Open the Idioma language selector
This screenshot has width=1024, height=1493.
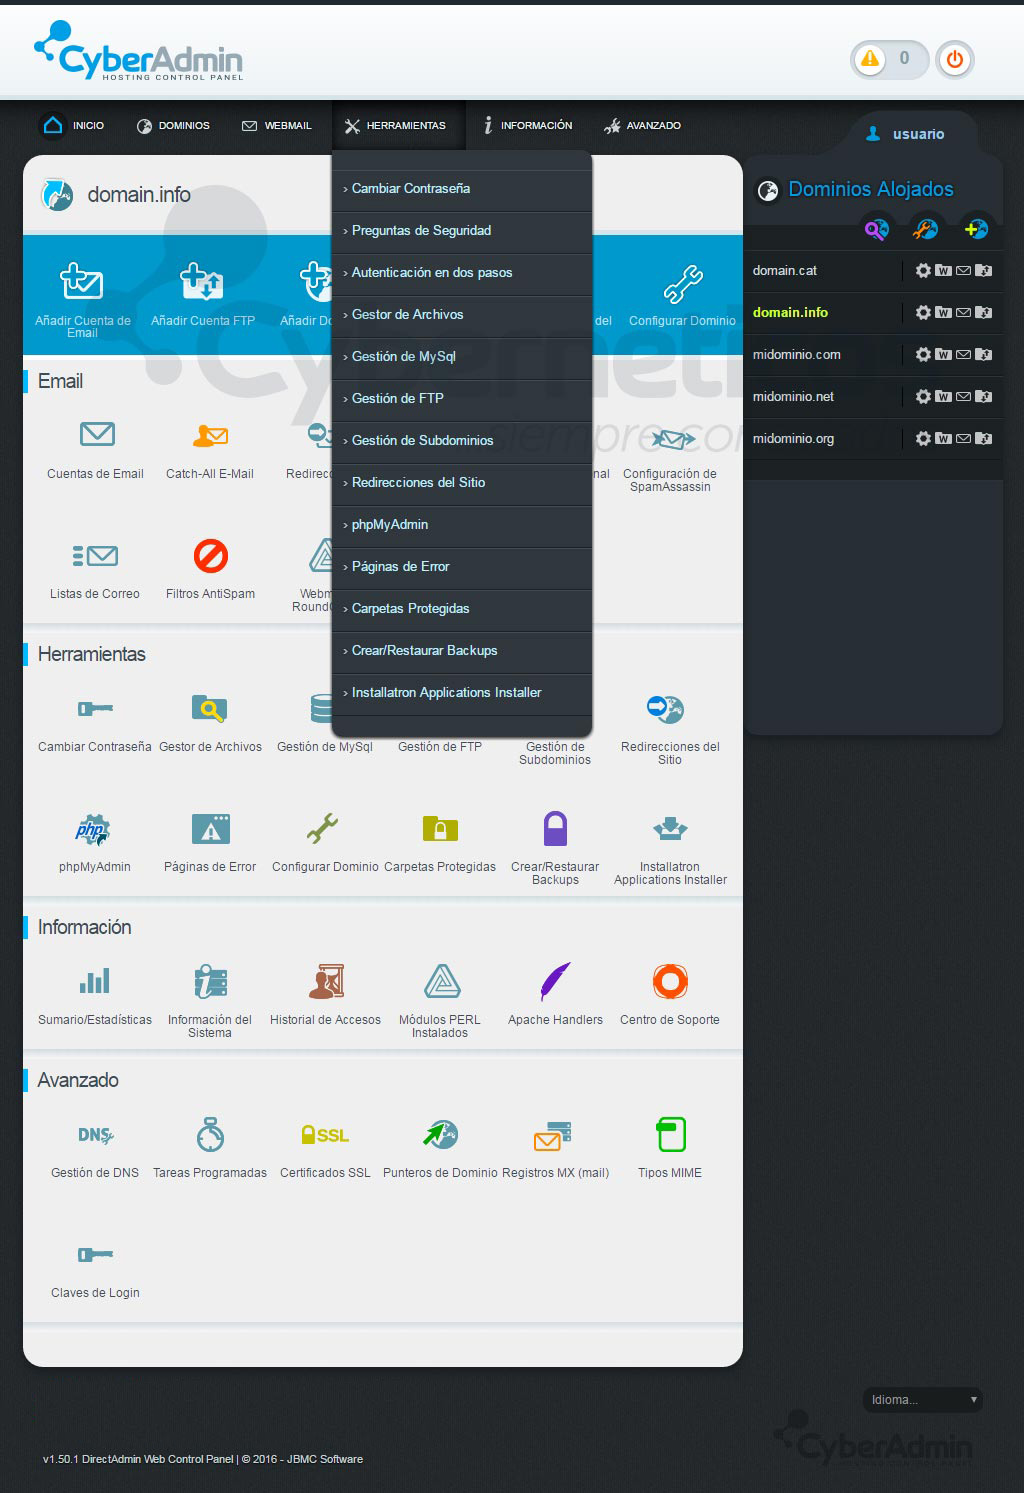pos(921,1400)
